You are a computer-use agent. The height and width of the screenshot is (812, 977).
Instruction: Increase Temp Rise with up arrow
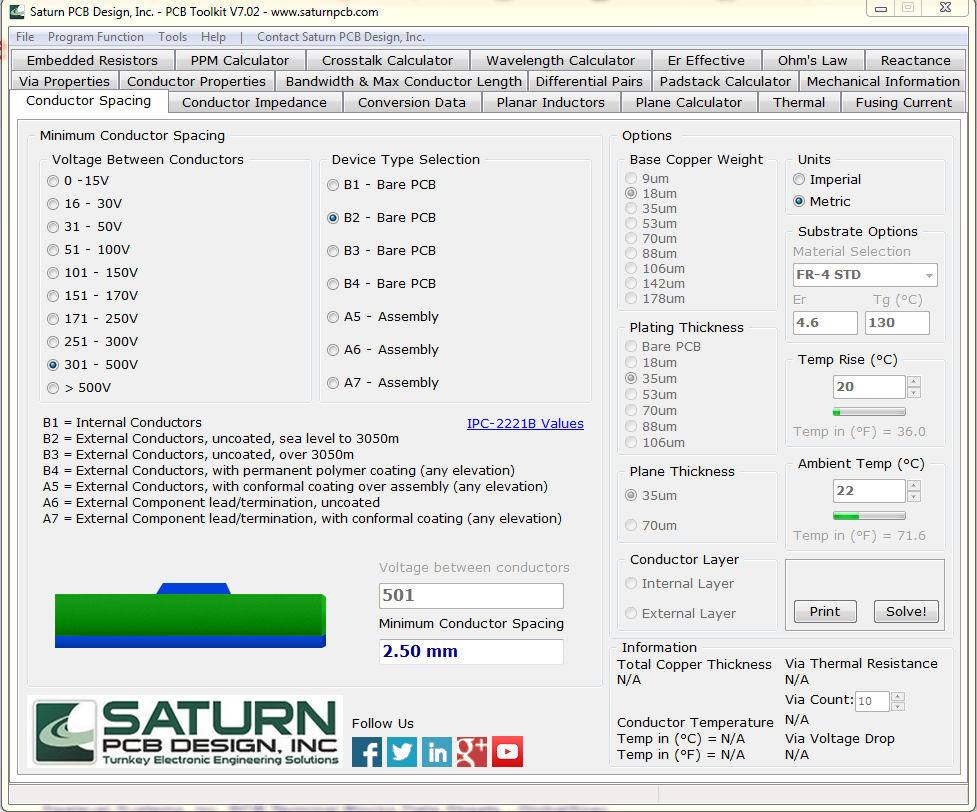pos(913,382)
